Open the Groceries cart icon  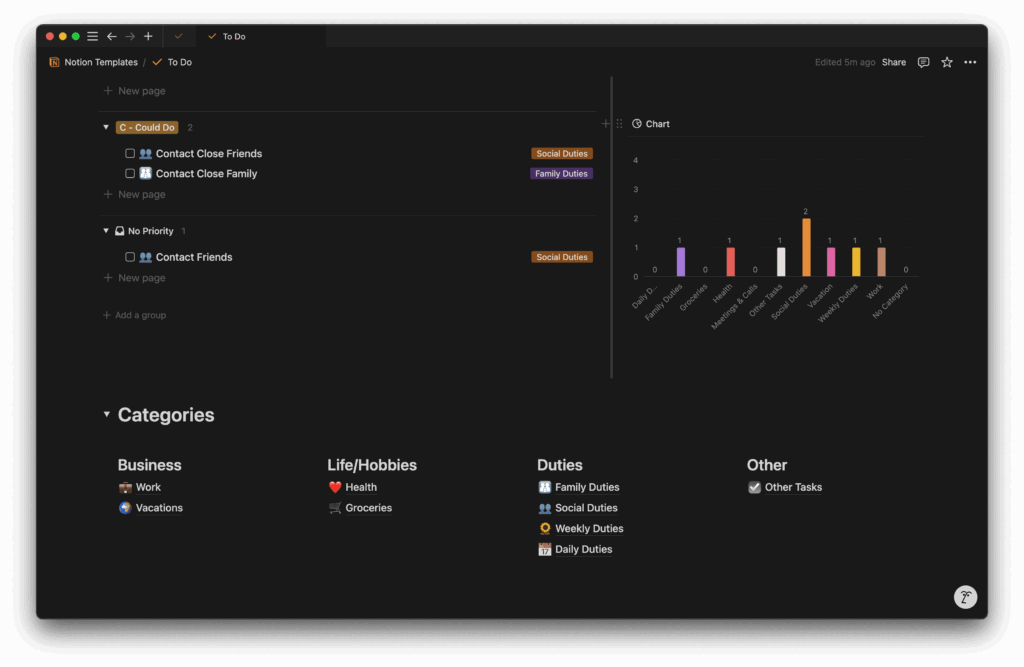[x=335, y=508]
